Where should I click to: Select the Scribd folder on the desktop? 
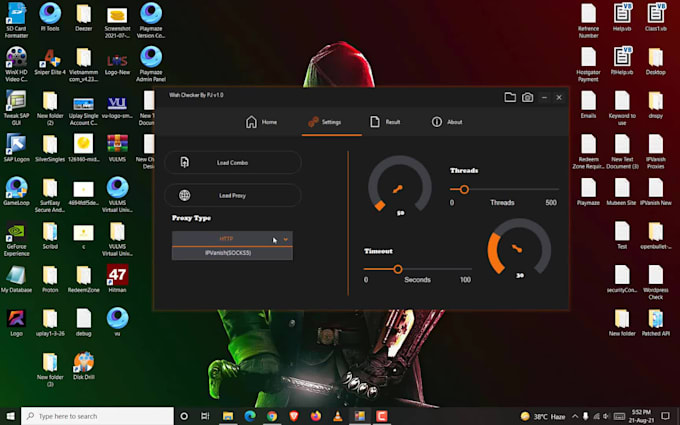point(50,235)
